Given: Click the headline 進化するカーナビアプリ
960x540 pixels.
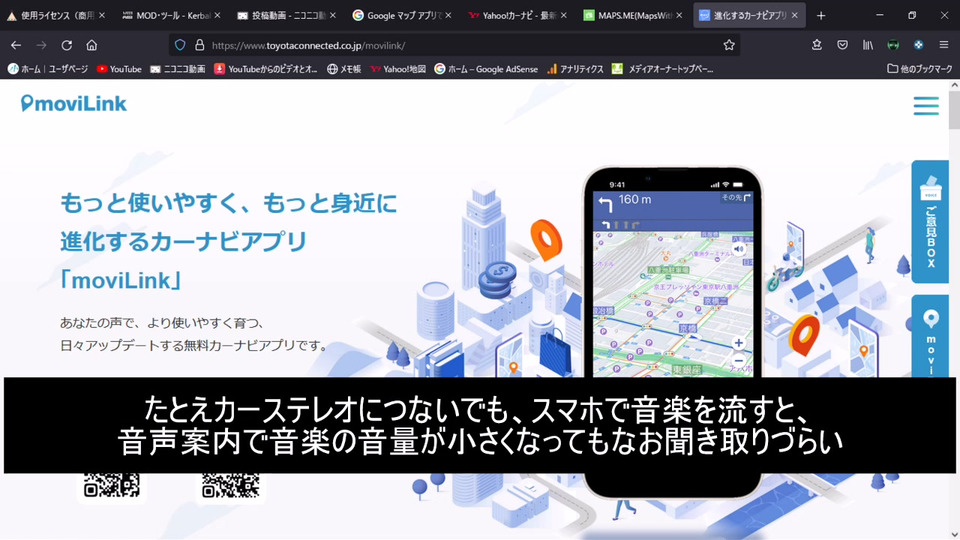Looking at the screenshot, I should point(183,241).
